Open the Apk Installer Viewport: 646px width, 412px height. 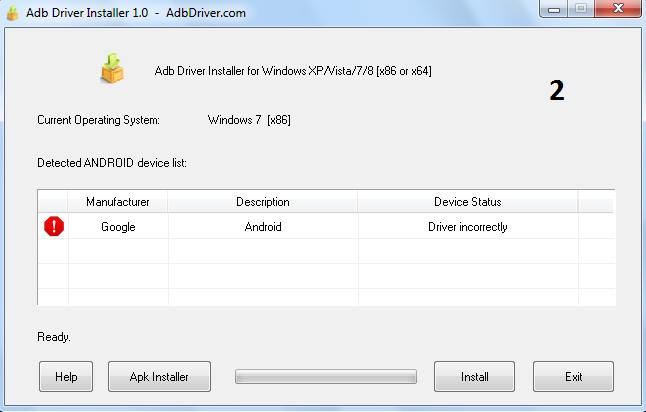pyautogui.click(x=159, y=377)
